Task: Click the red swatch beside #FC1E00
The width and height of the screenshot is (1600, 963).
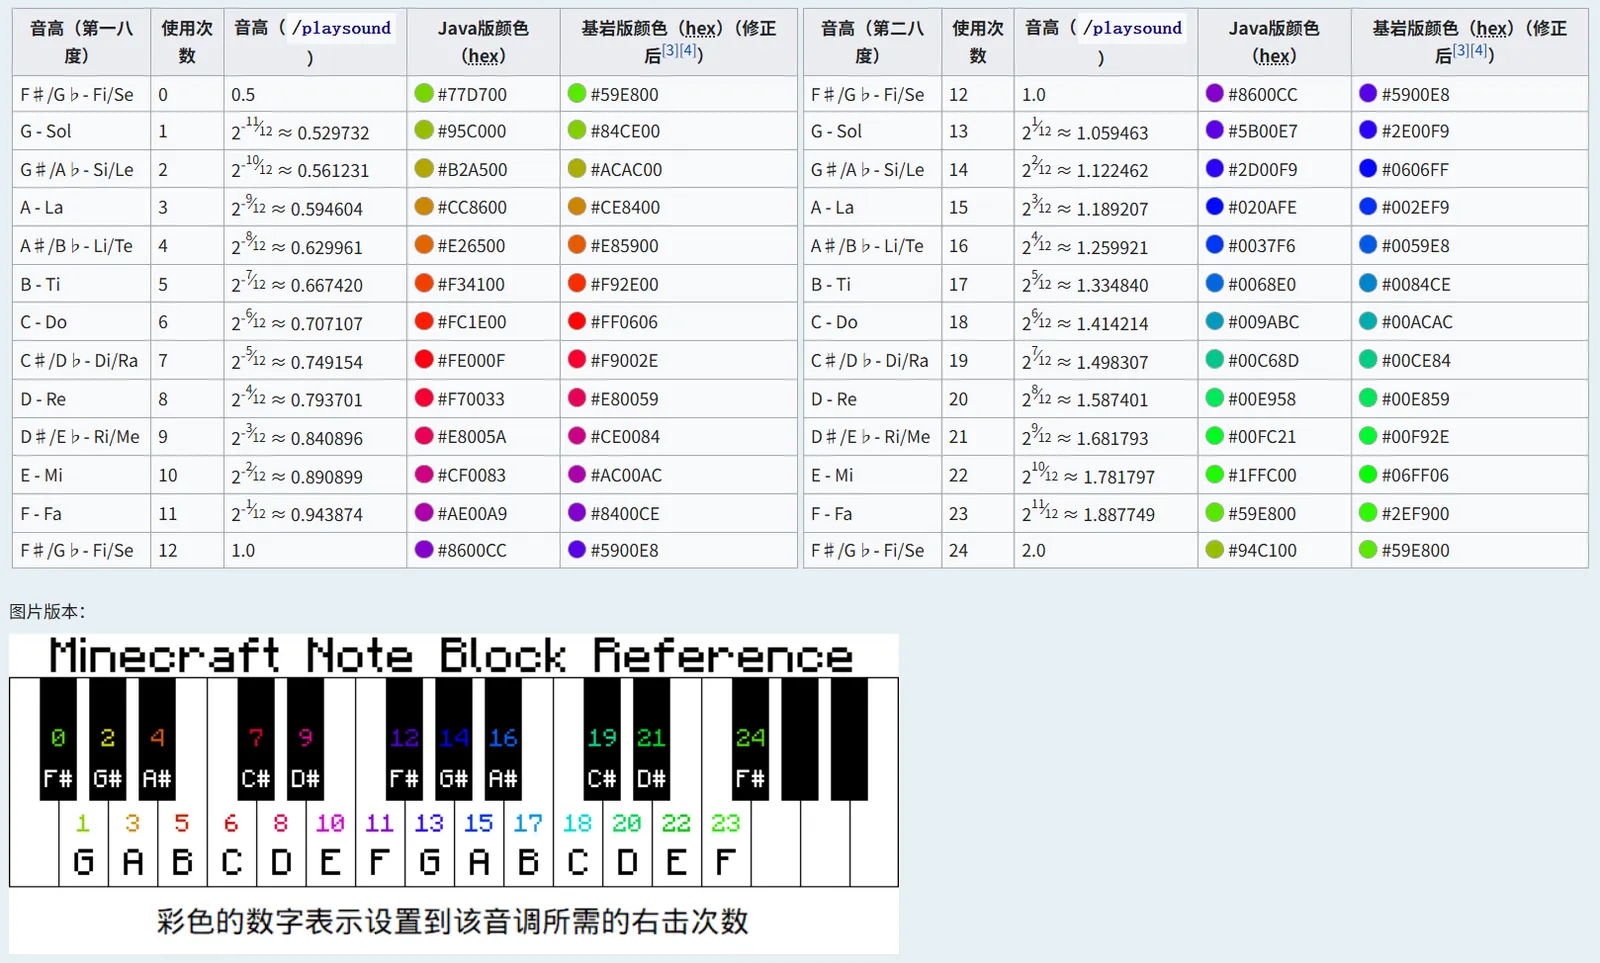Action: 424,322
